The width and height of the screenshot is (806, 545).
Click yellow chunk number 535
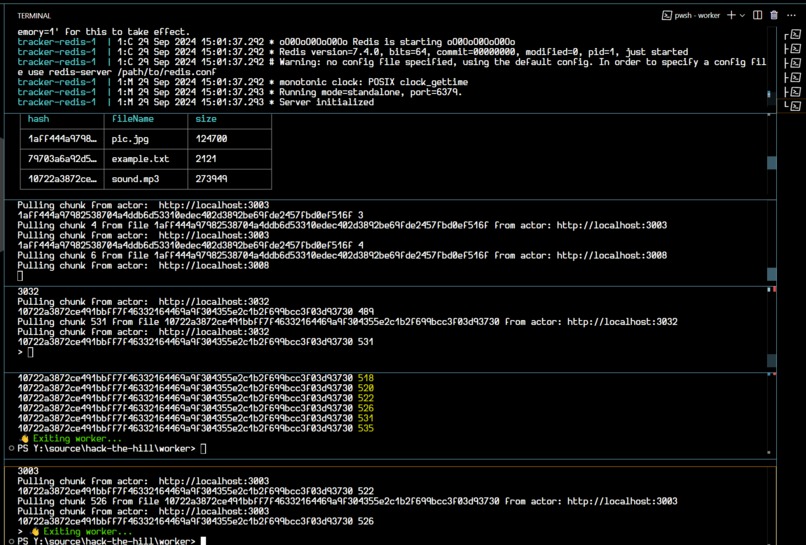tap(366, 428)
